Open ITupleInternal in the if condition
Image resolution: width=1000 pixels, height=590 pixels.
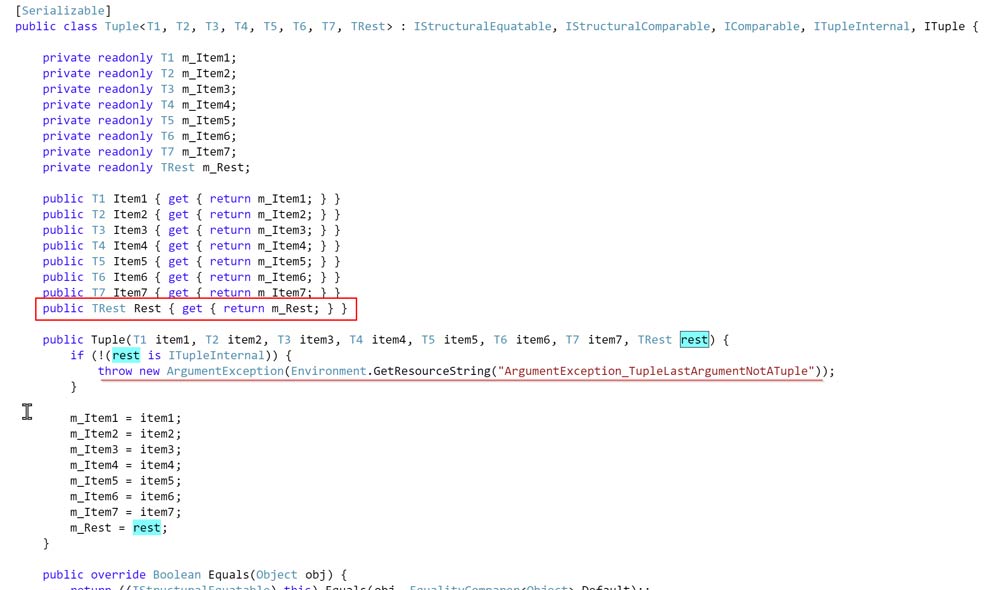pyautogui.click(x=216, y=356)
